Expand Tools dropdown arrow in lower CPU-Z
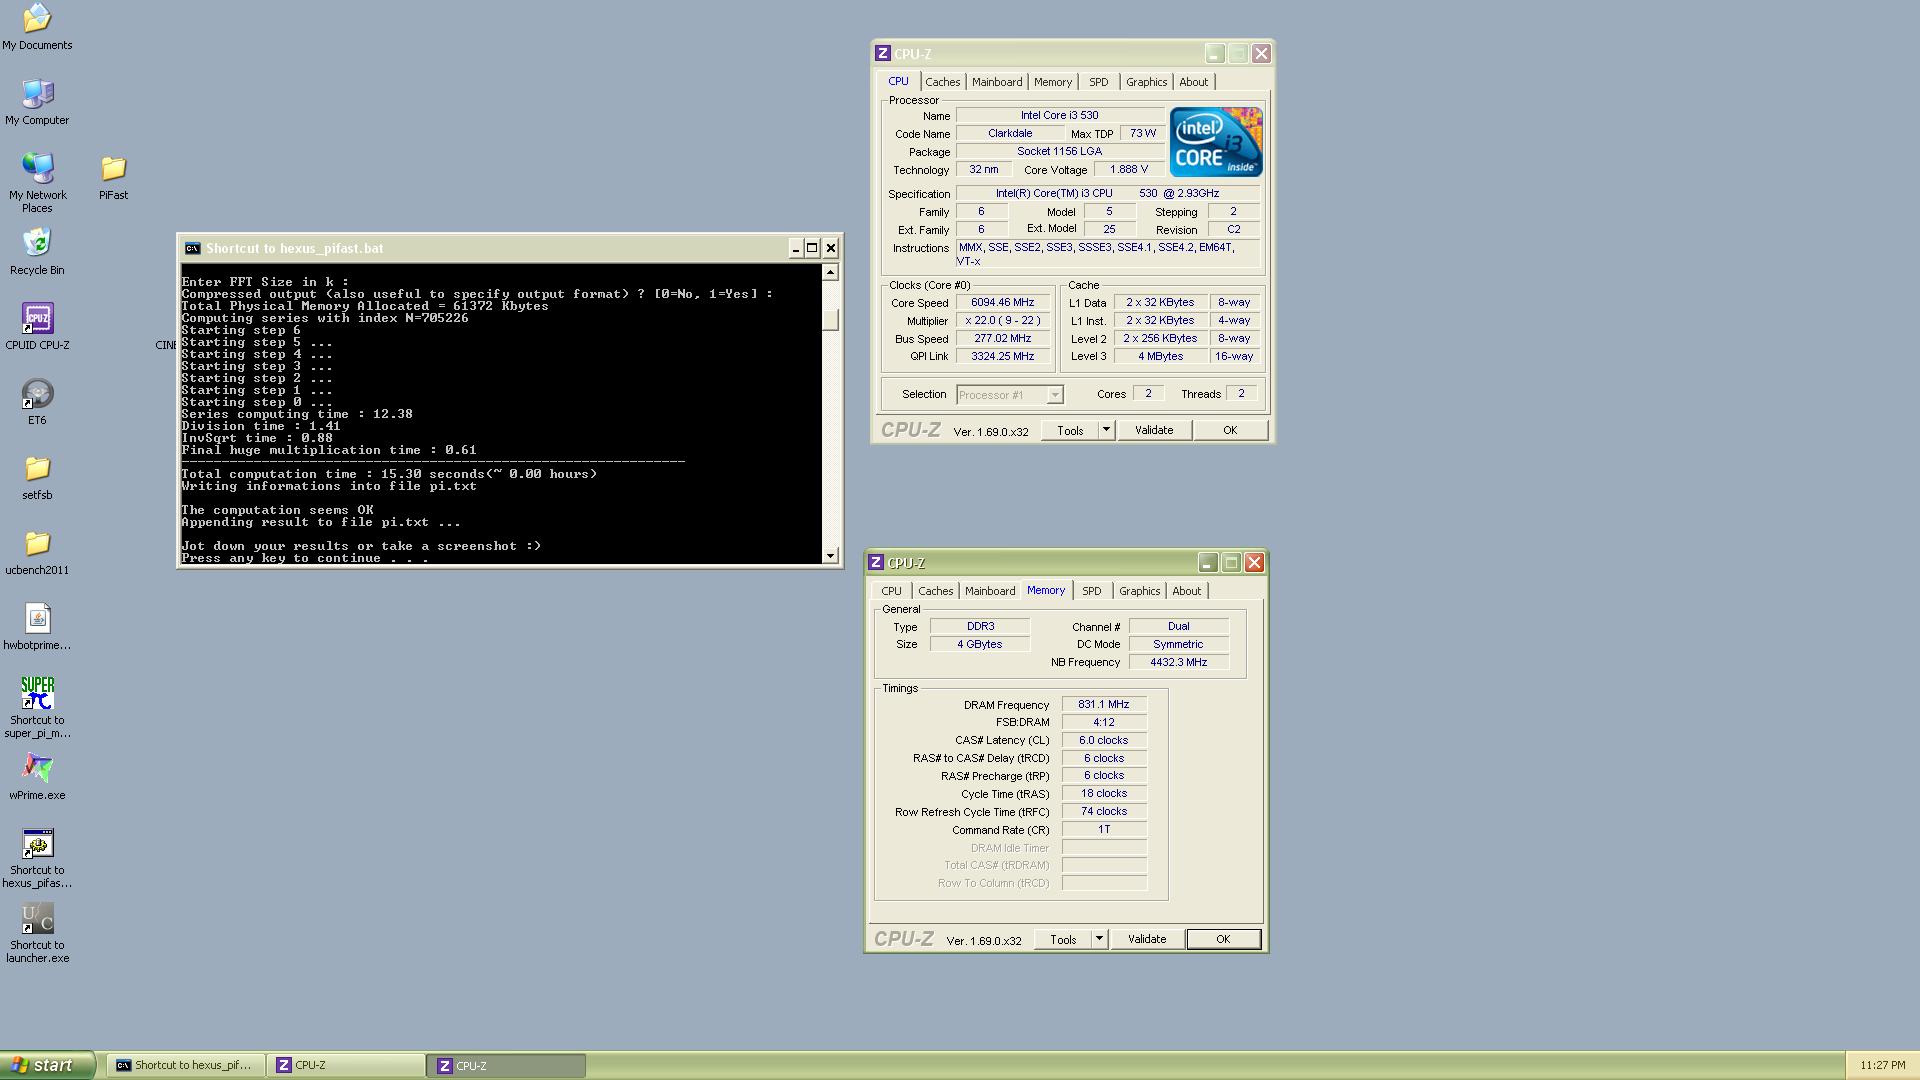 point(1099,939)
